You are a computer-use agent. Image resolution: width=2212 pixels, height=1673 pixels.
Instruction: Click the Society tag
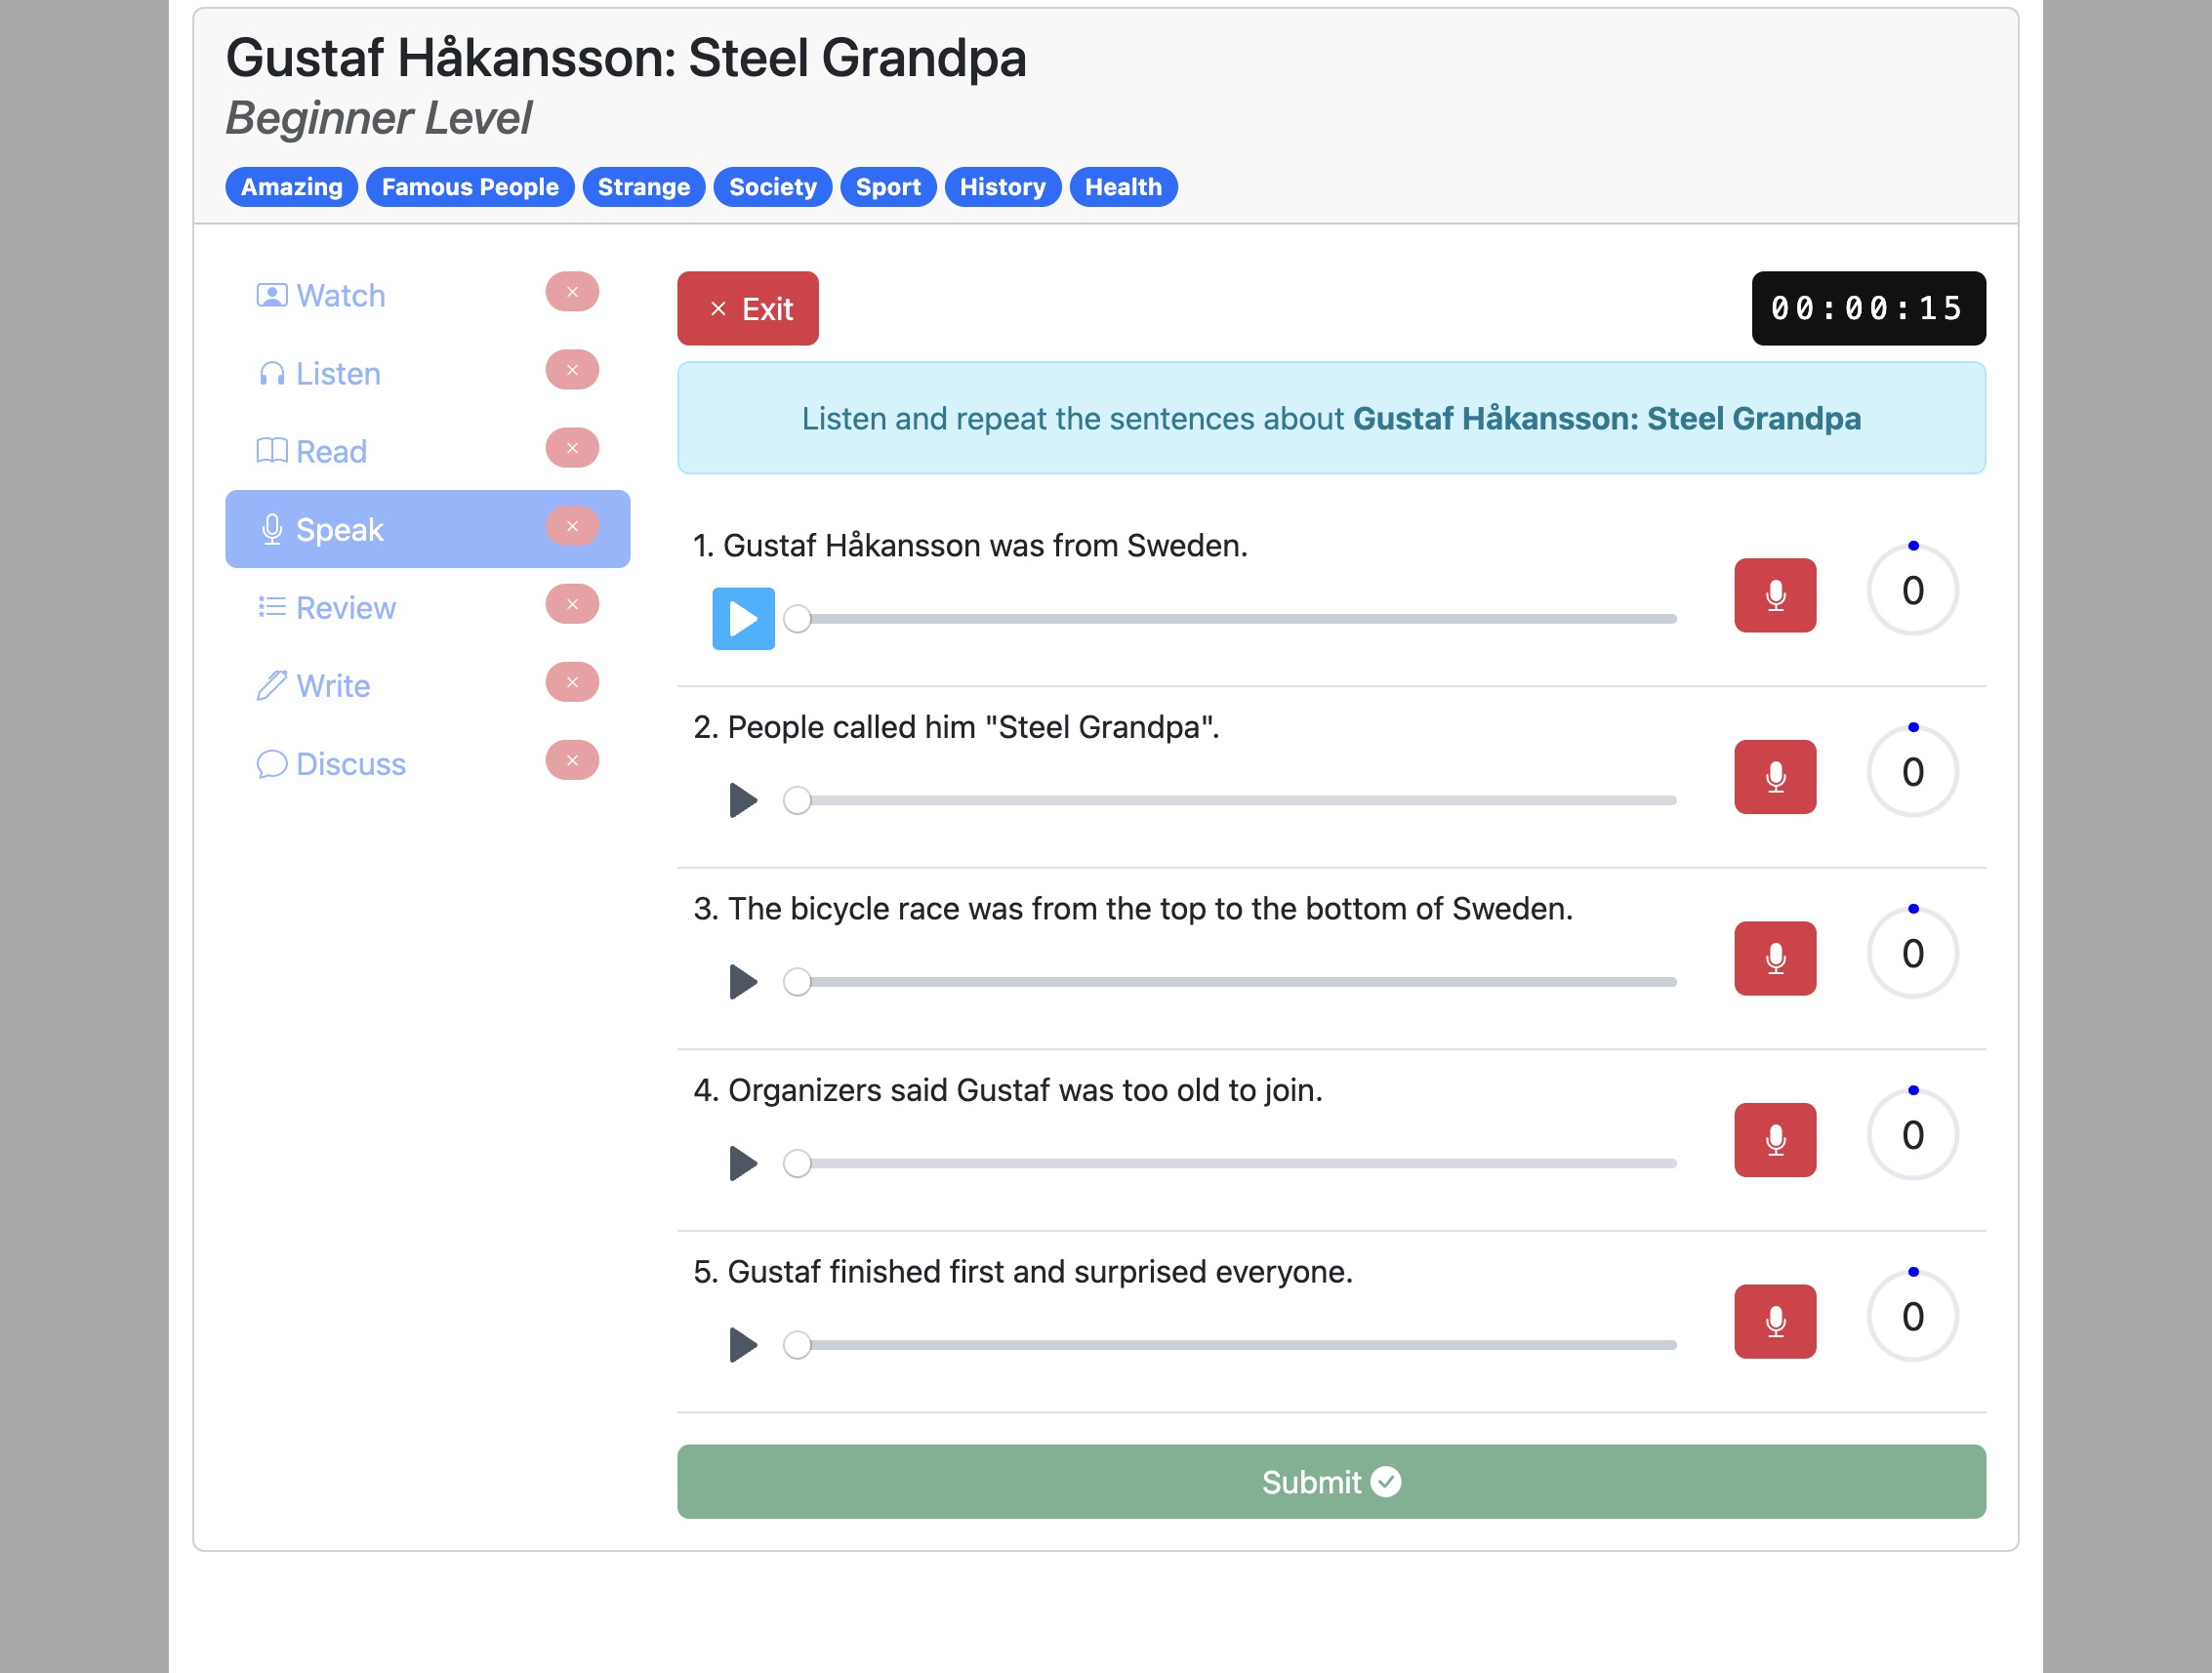(x=772, y=187)
